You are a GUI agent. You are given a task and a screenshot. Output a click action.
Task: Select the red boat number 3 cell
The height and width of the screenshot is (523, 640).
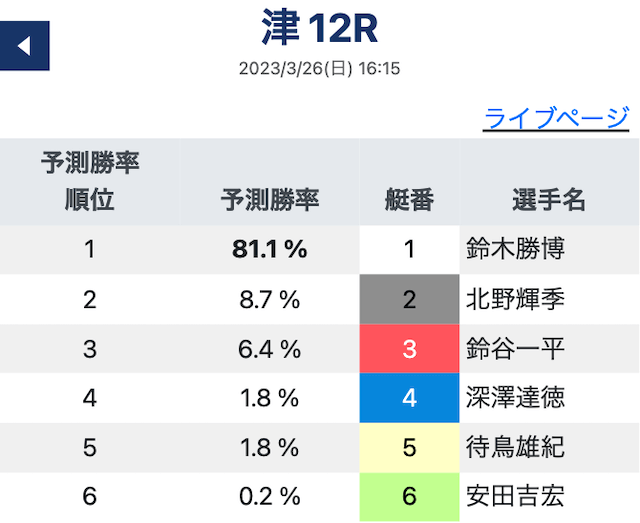tap(409, 348)
